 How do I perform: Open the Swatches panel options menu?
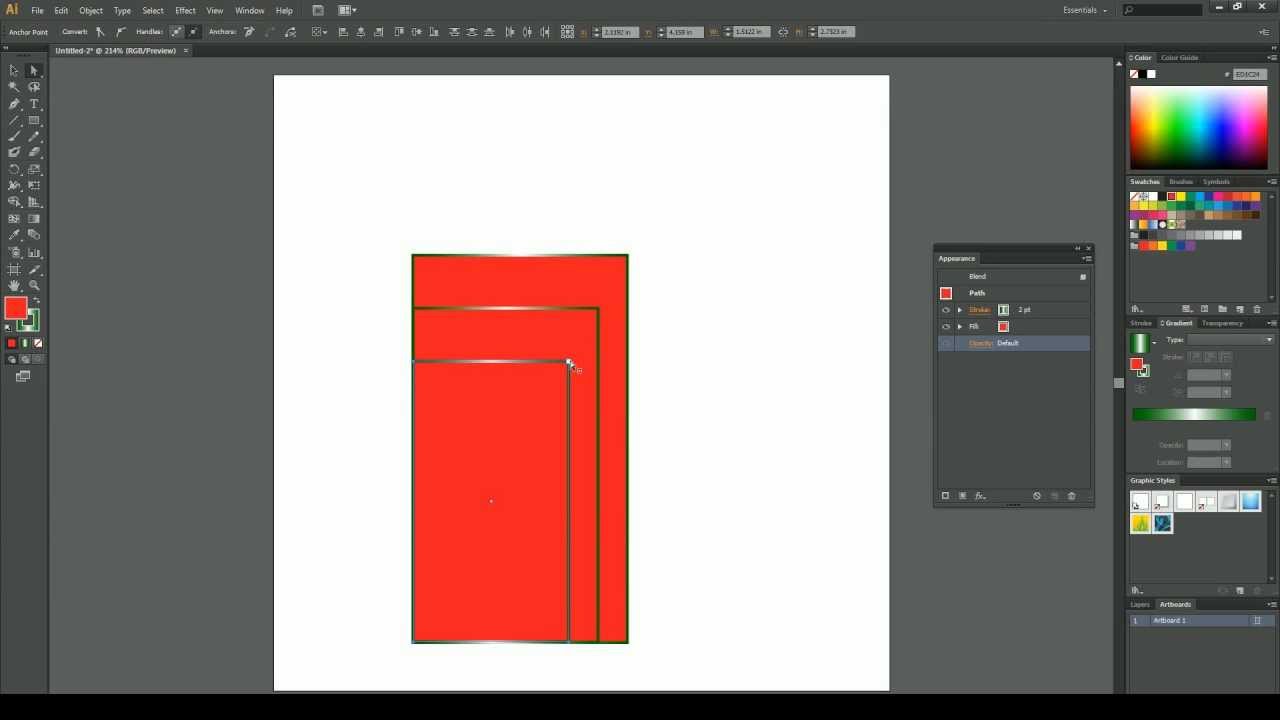[x=1272, y=182]
